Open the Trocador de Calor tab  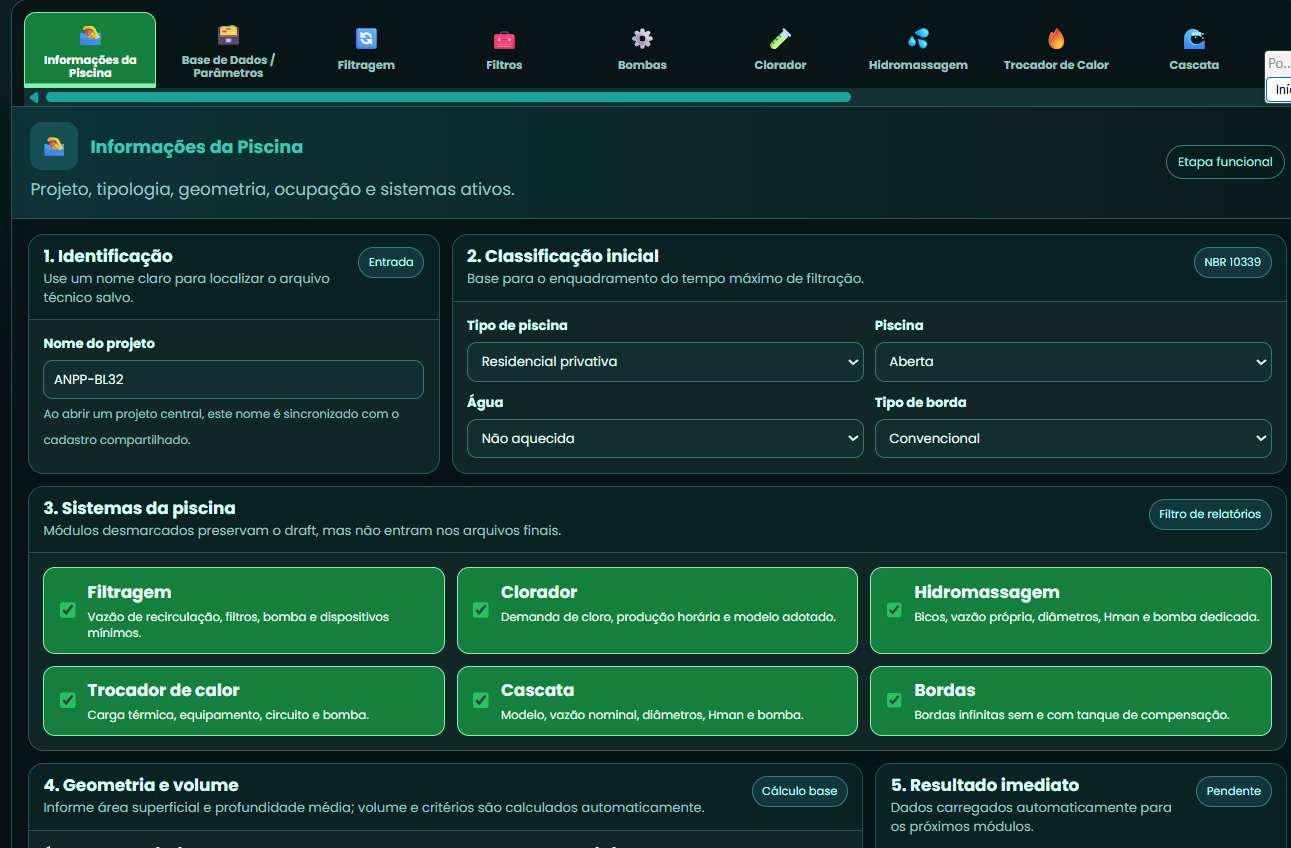[x=1056, y=50]
